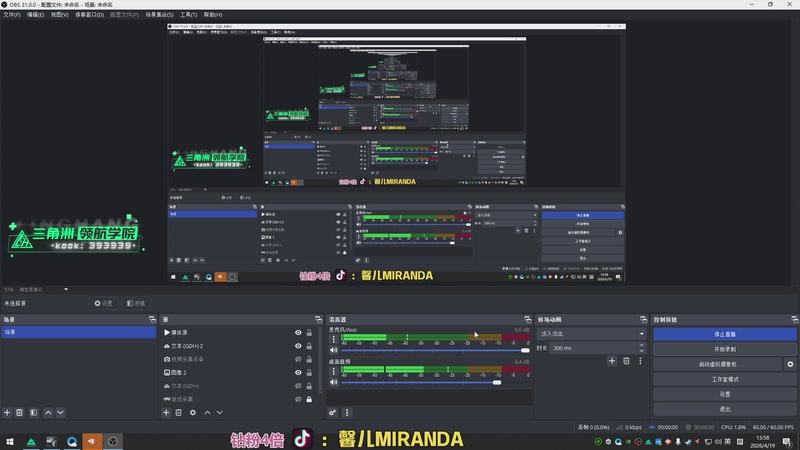Open the 工具(T) menu

pos(188,15)
